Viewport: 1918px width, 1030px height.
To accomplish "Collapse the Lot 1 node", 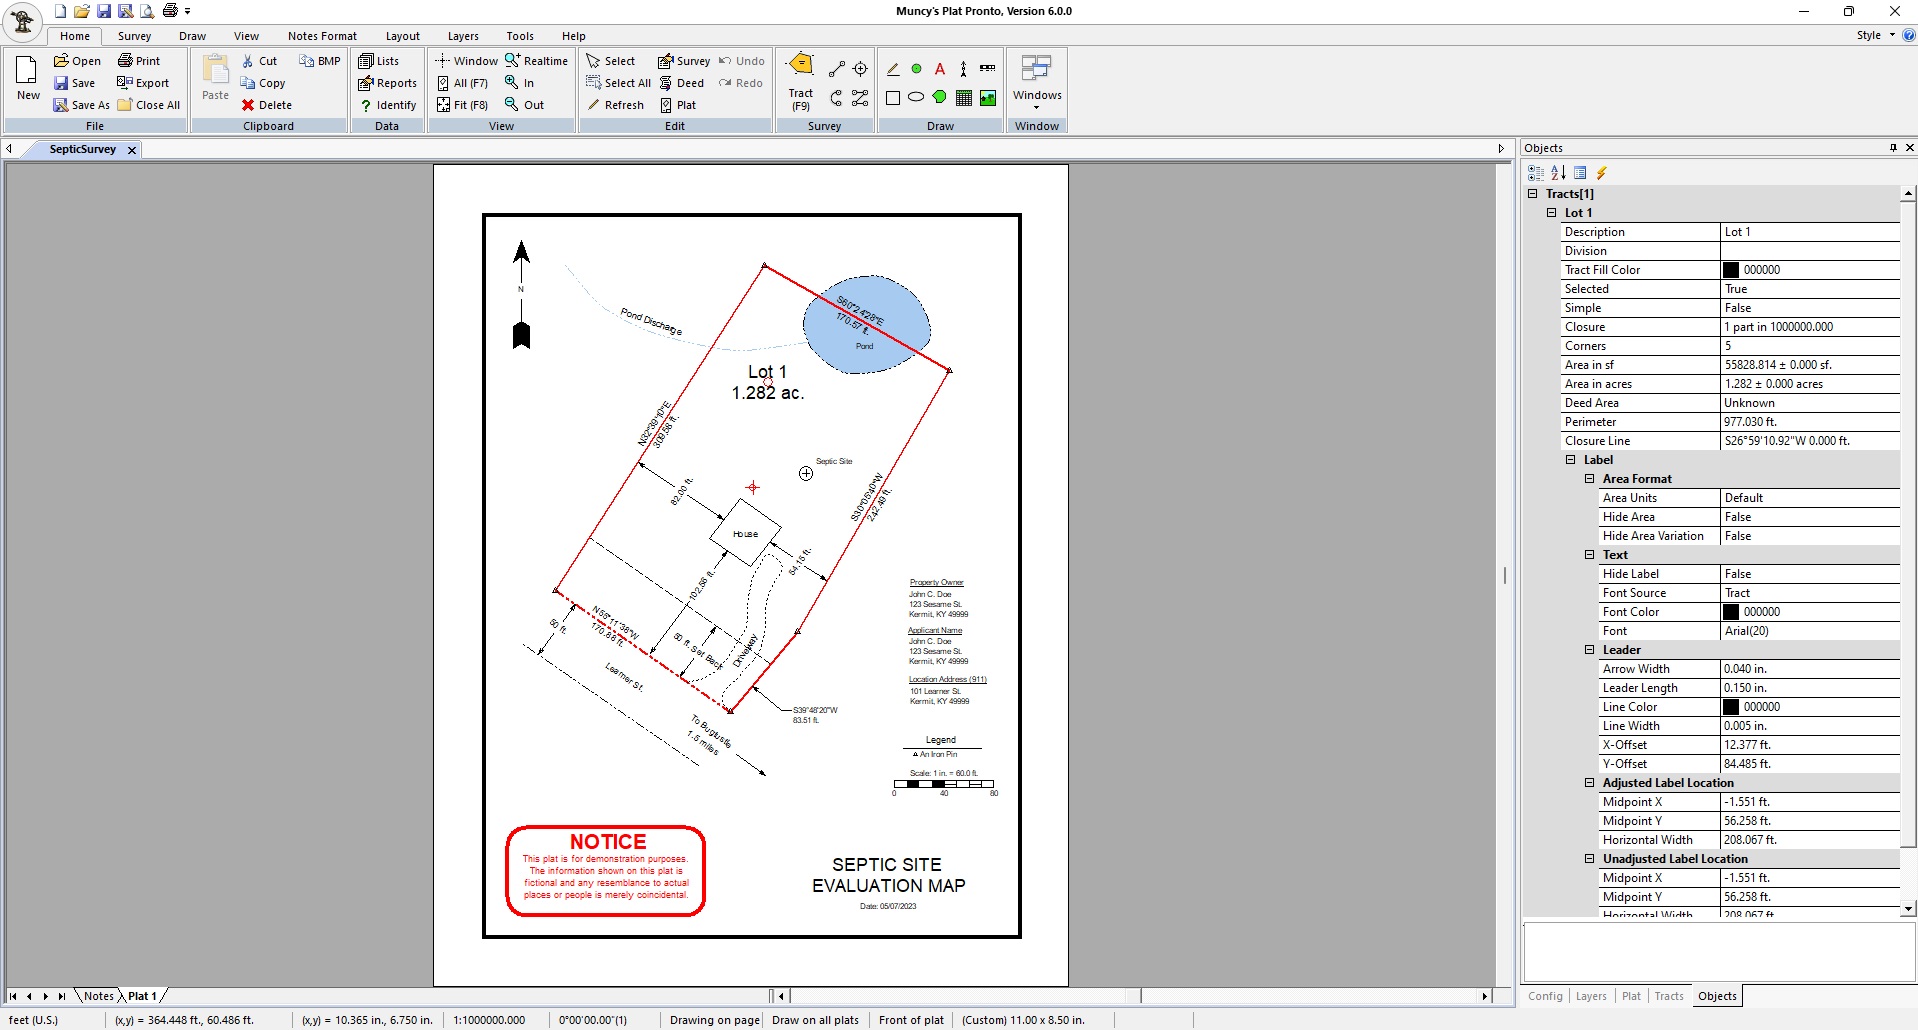I will tap(1552, 213).
